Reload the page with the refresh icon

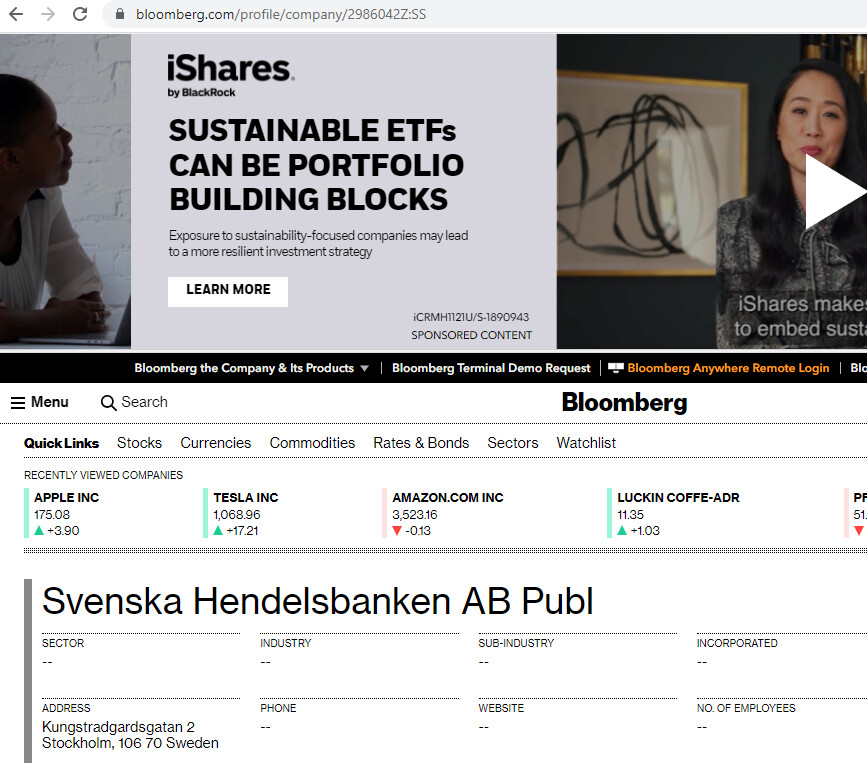(81, 15)
